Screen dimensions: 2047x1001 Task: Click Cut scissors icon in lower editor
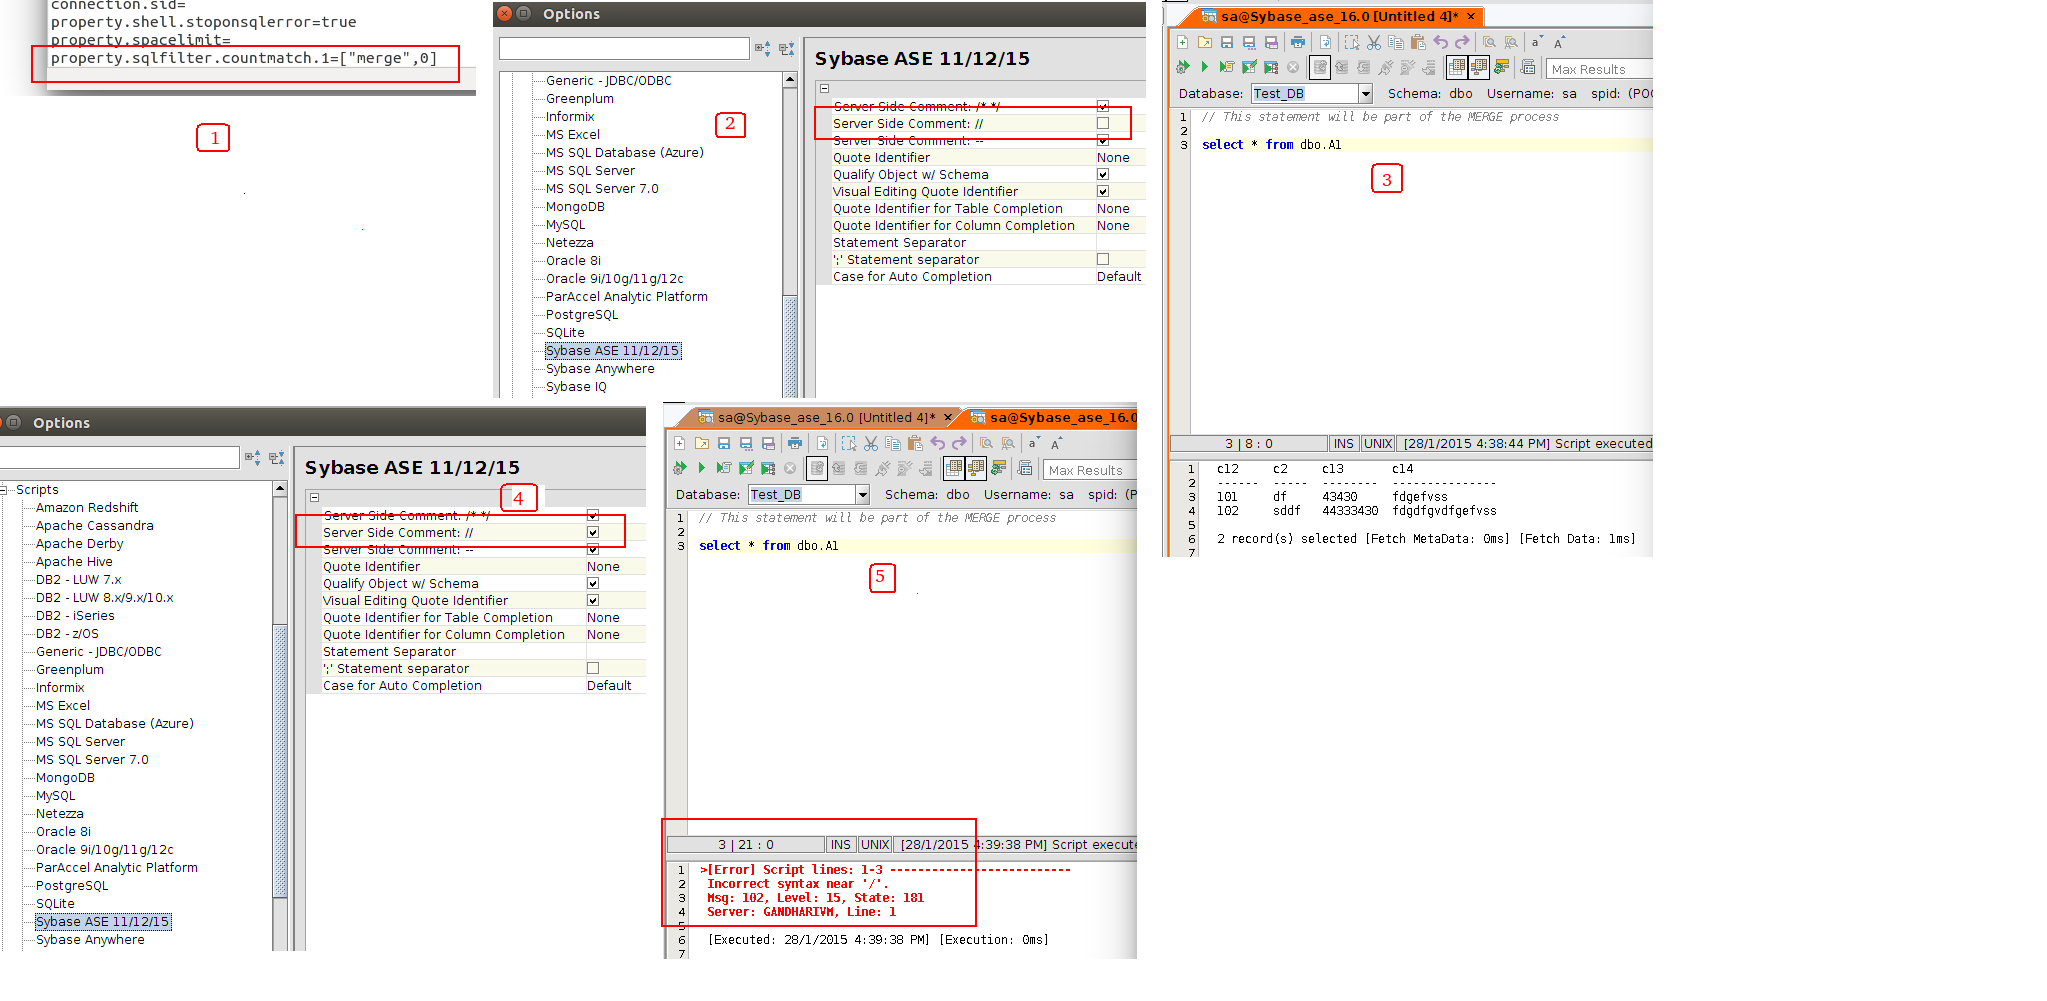point(871,443)
